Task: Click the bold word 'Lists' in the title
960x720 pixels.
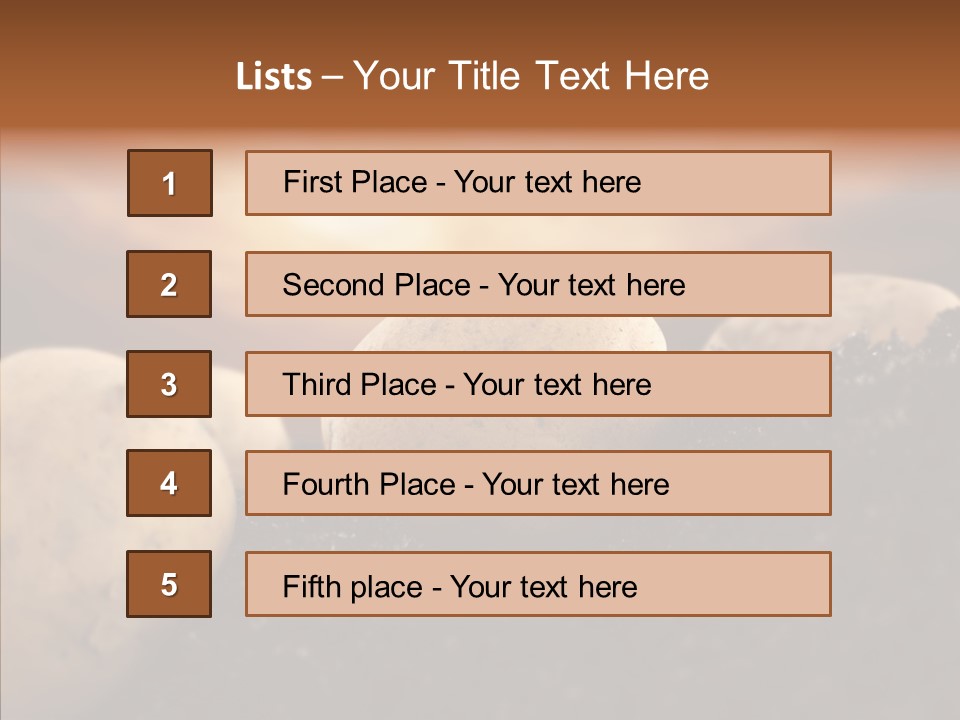Action: pos(274,77)
